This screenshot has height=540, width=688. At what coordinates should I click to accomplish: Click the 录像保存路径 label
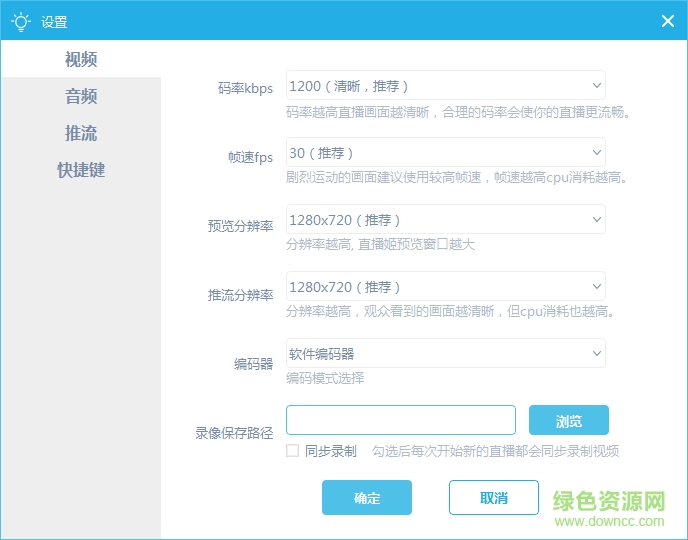(234, 433)
